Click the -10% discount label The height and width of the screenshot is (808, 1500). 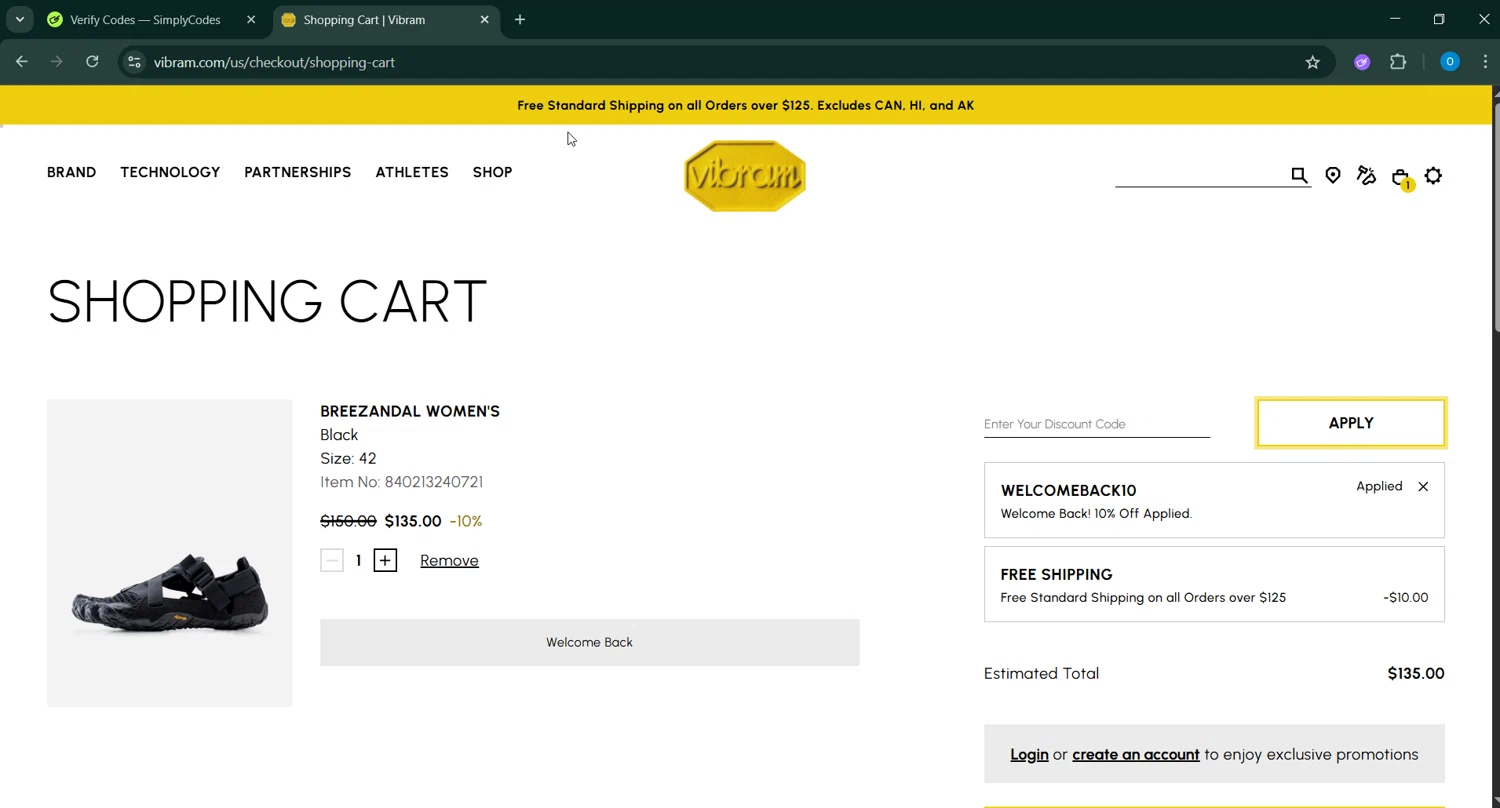coord(466,521)
